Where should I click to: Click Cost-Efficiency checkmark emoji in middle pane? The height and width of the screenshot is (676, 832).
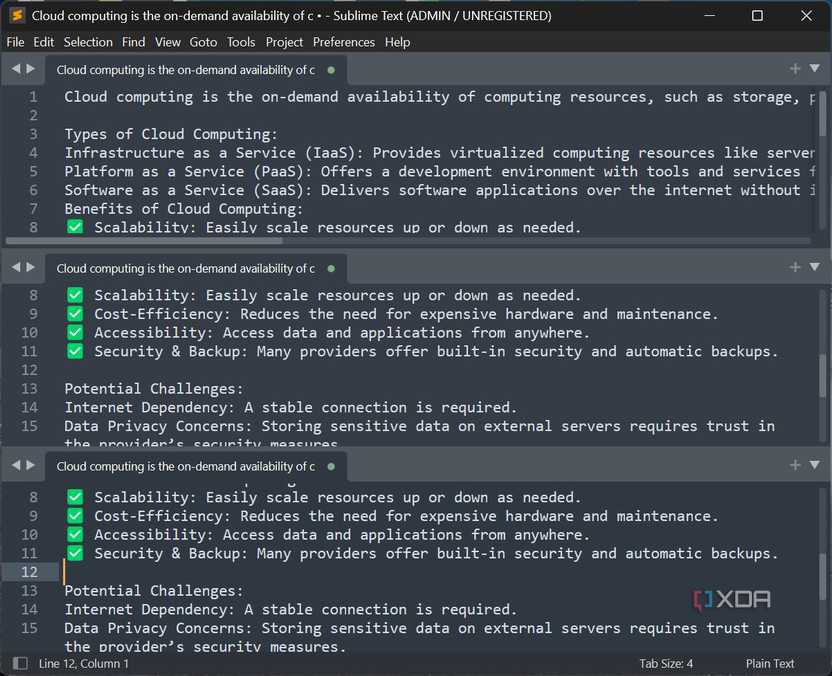pos(75,314)
